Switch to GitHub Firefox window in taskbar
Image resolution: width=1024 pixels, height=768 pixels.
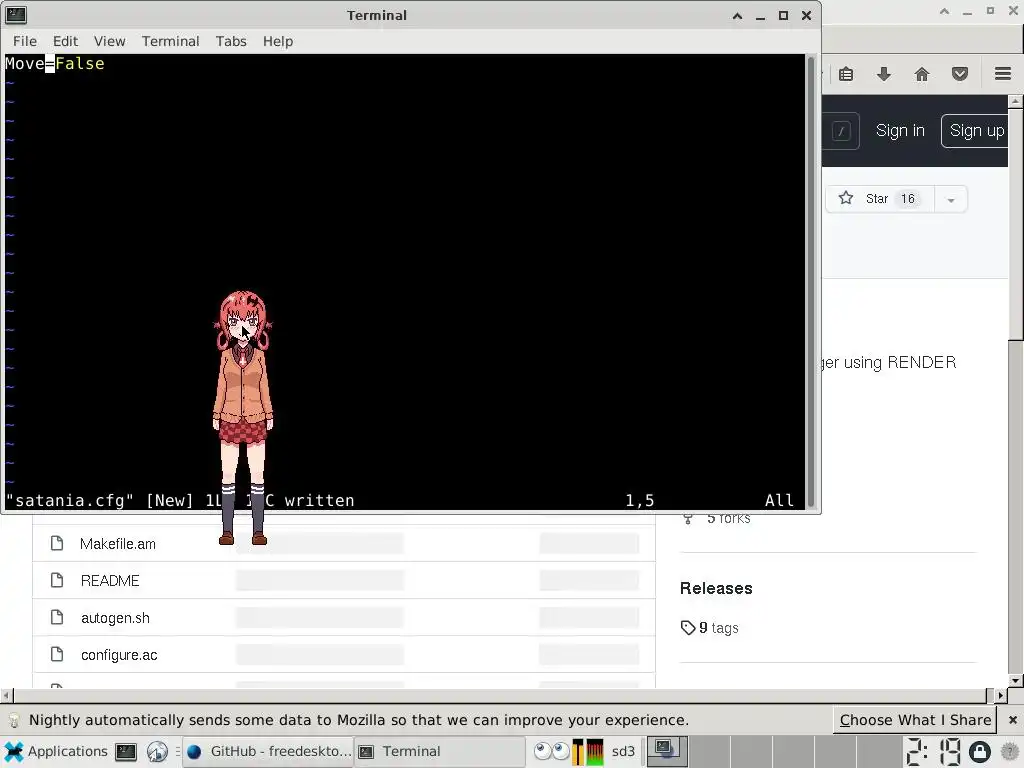[x=268, y=751]
